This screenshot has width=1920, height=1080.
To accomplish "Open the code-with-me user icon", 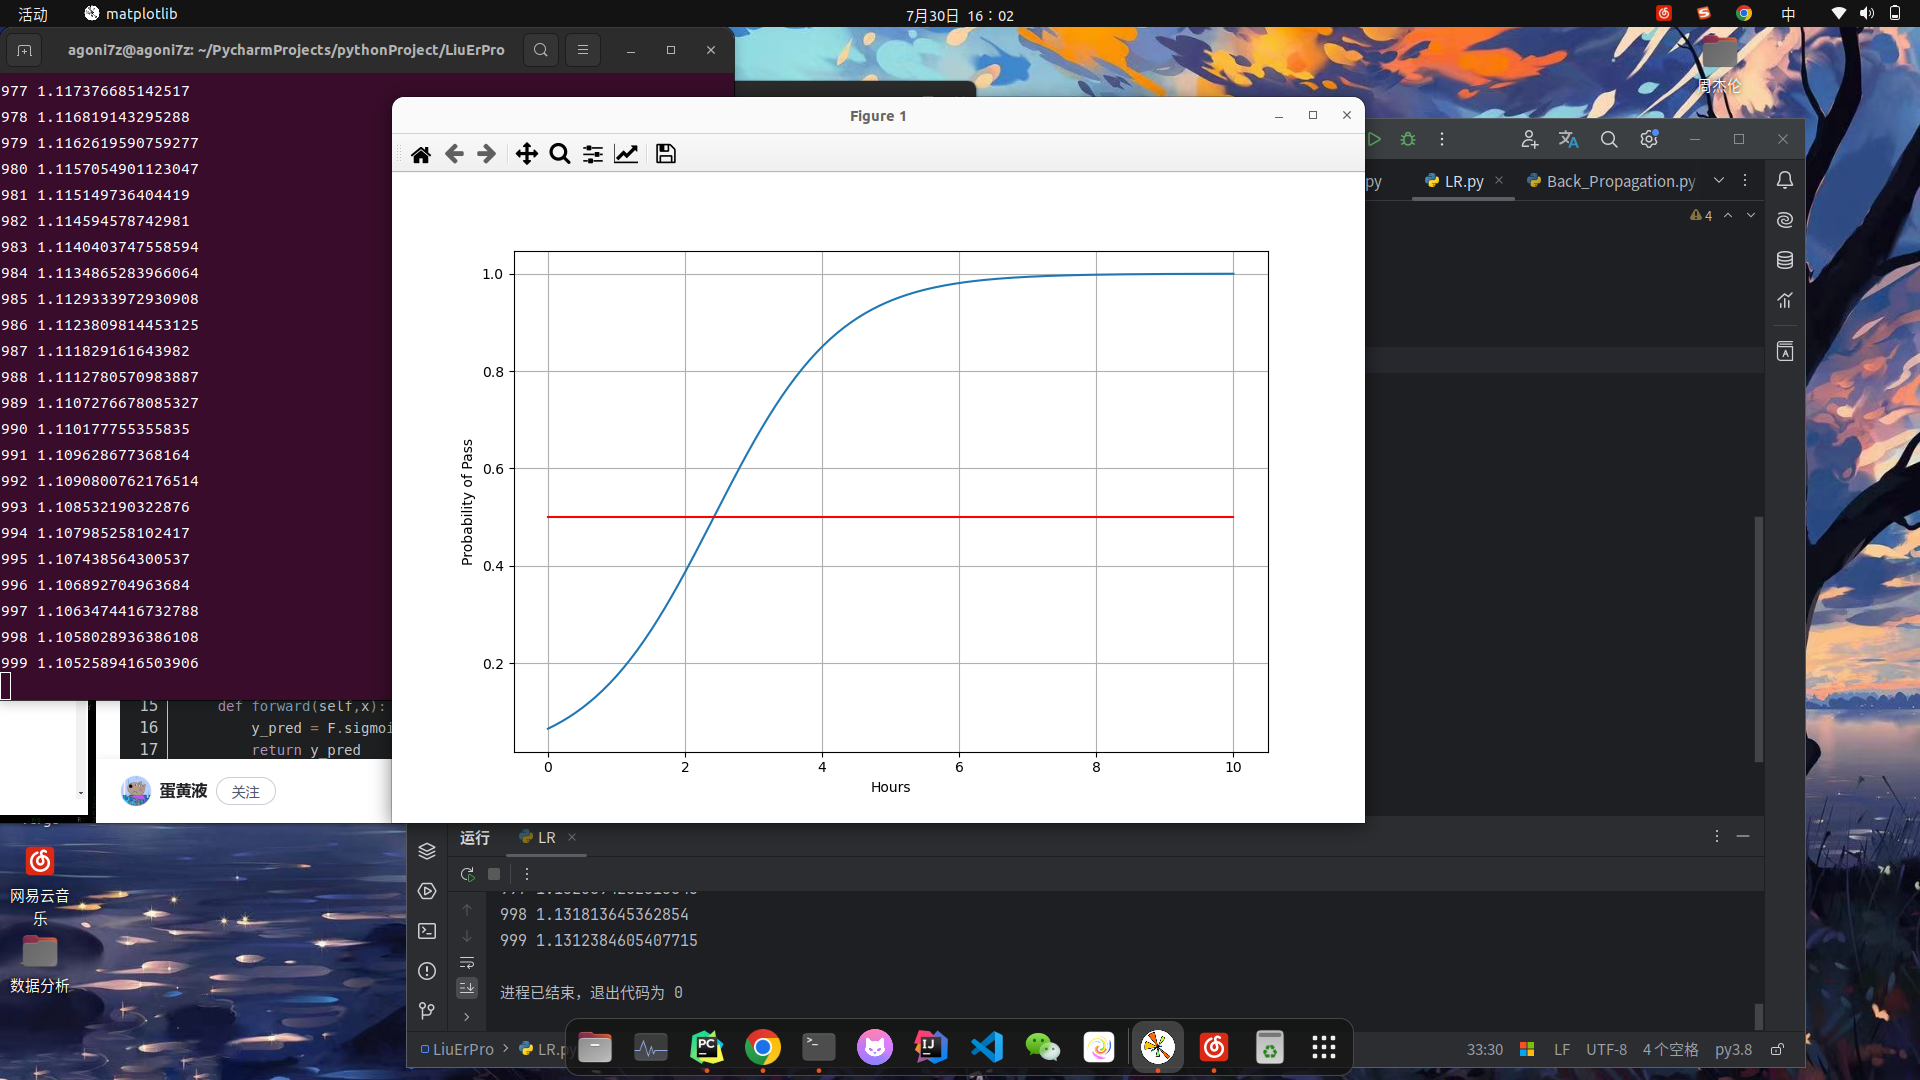I will (1529, 139).
